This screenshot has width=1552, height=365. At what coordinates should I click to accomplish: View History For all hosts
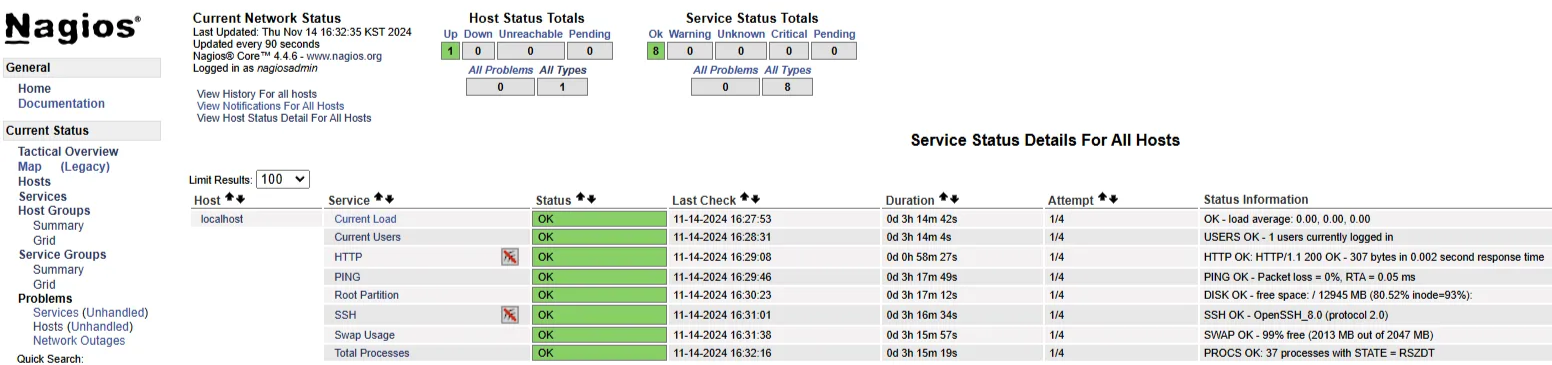(257, 94)
